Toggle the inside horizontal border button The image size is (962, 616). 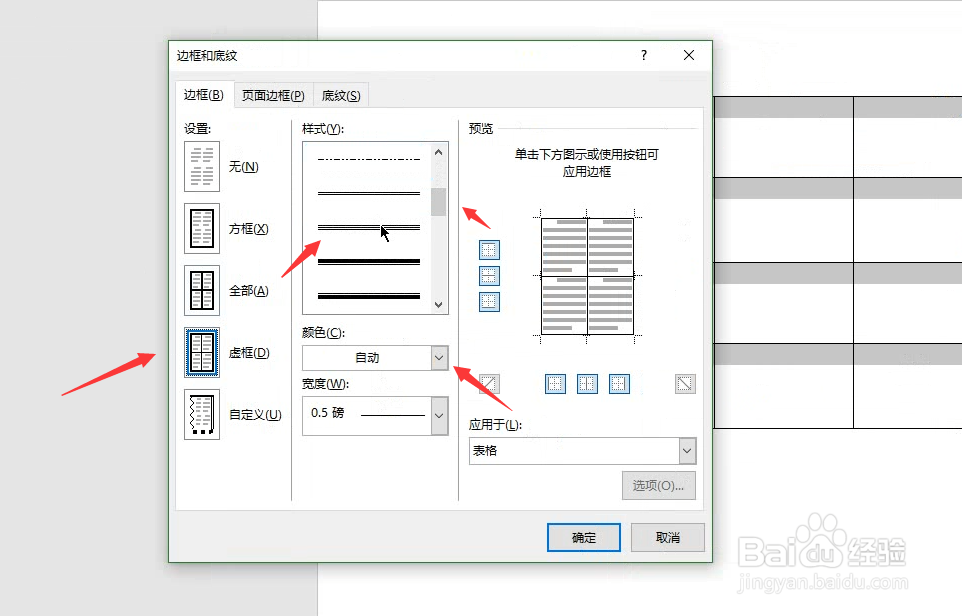tap(489, 276)
